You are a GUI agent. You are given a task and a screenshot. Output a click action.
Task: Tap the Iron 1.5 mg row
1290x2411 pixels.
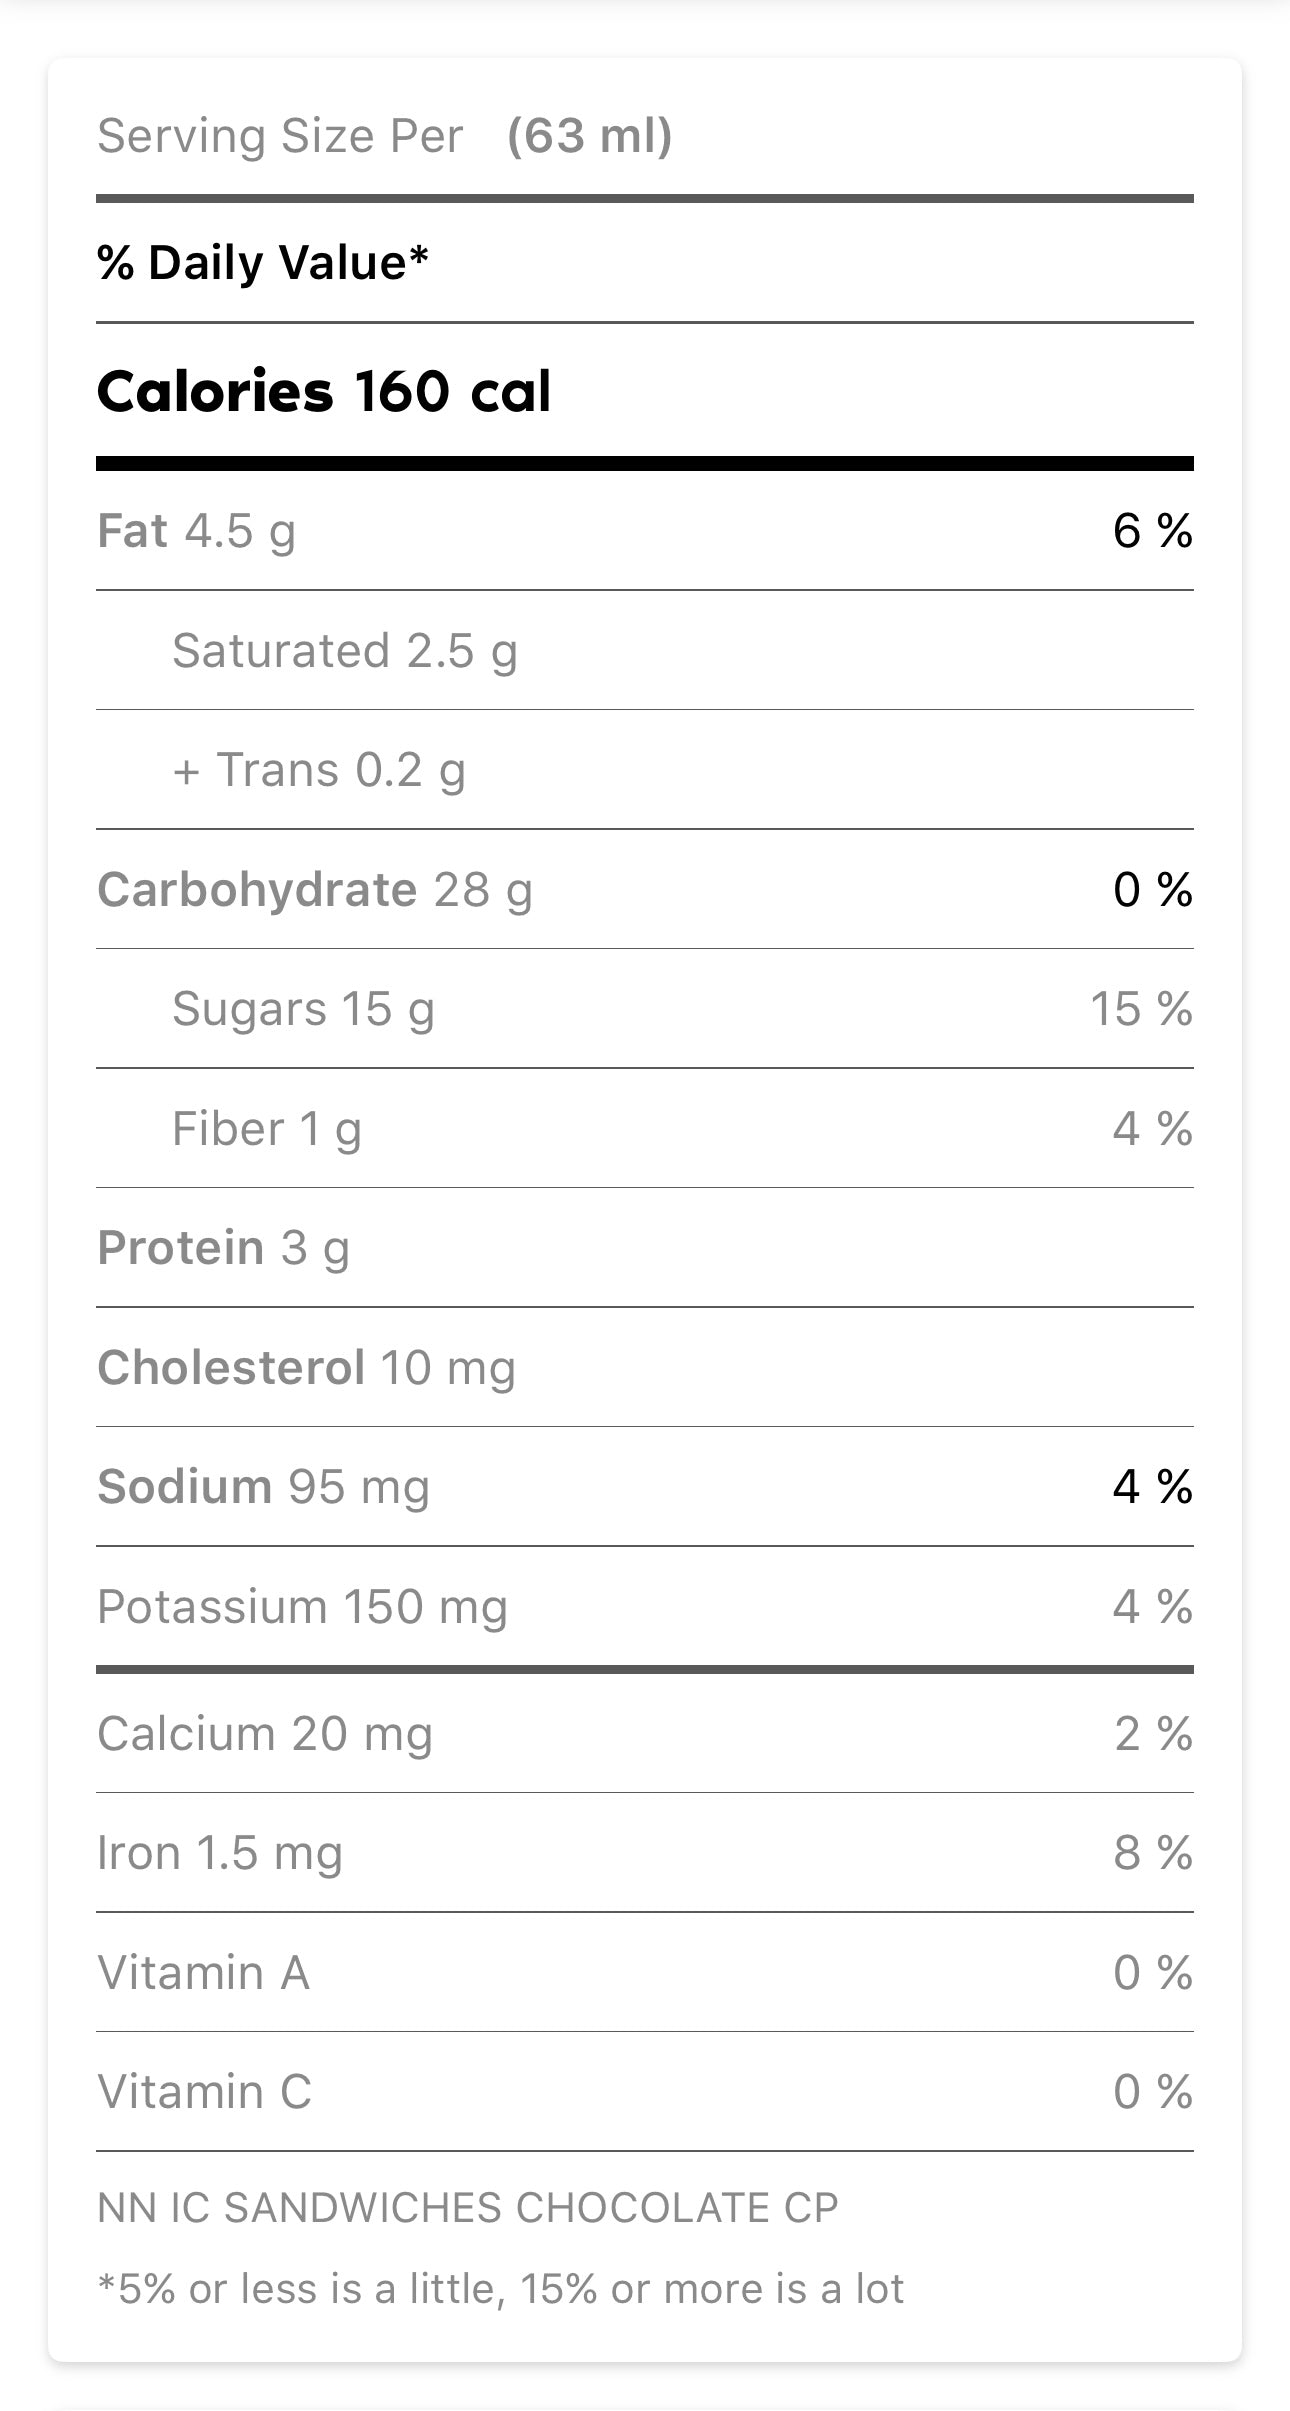click(x=220, y=1853)
